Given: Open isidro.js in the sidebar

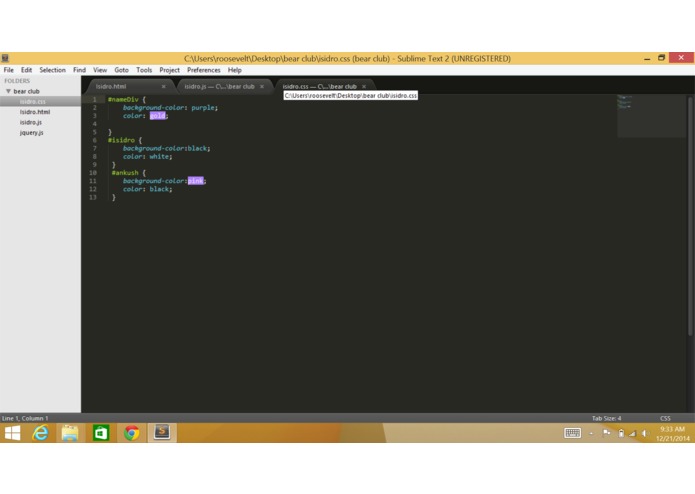Looking at the screenshot, I should click(31, 122).
